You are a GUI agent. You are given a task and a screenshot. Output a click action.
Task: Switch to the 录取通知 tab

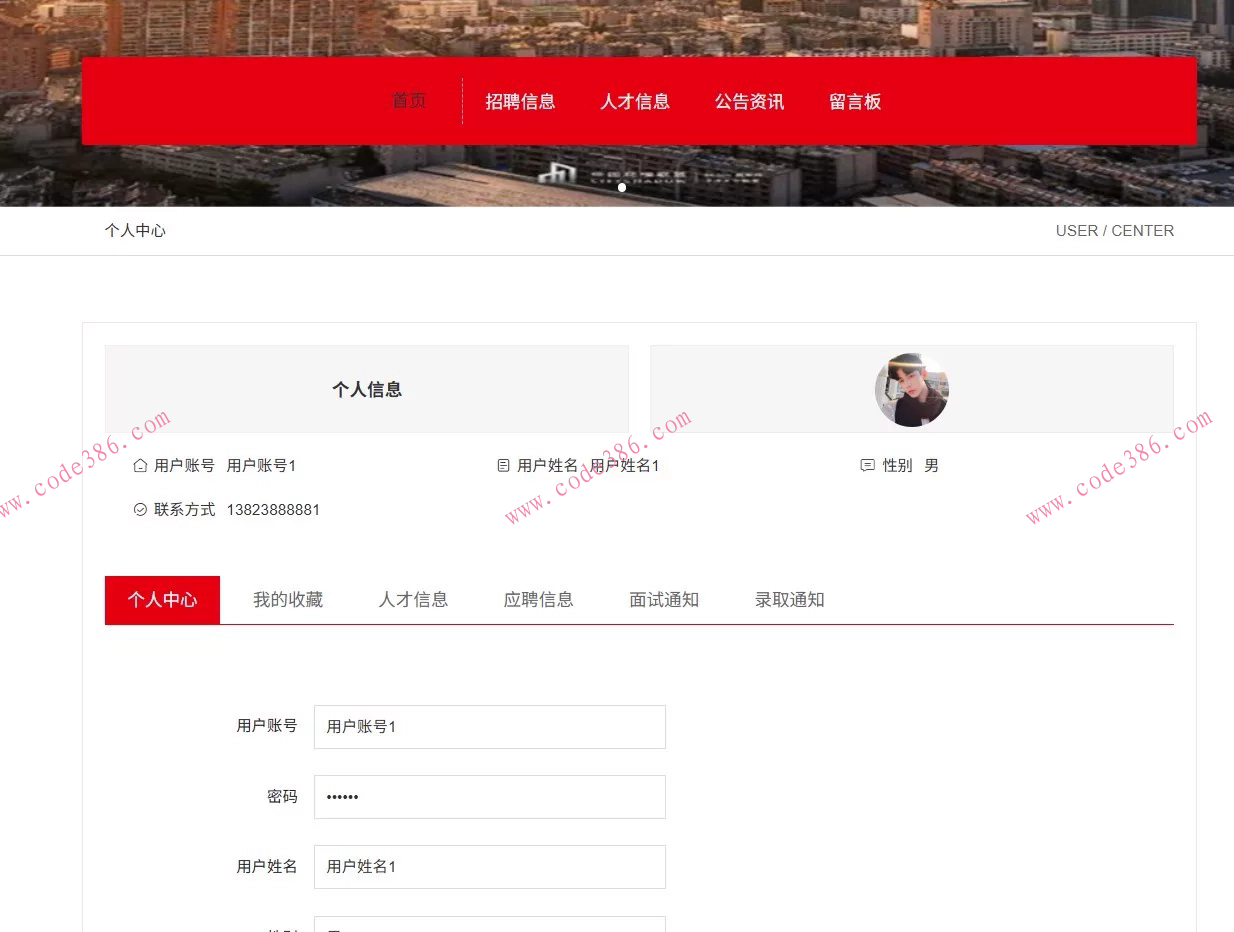(789, 599)
